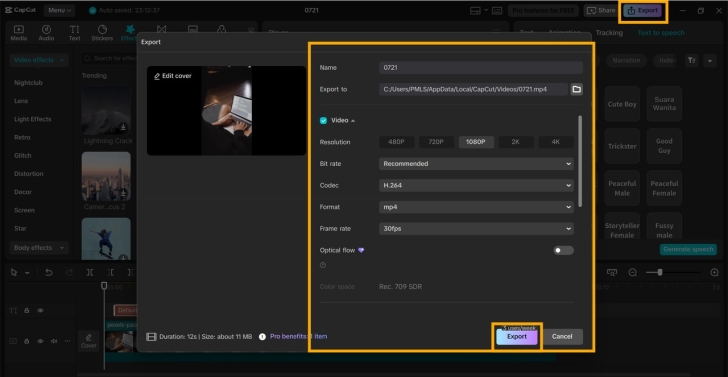Expand the Body effects category
Viewport: 728px width, 377px height.
click(39, 248)
